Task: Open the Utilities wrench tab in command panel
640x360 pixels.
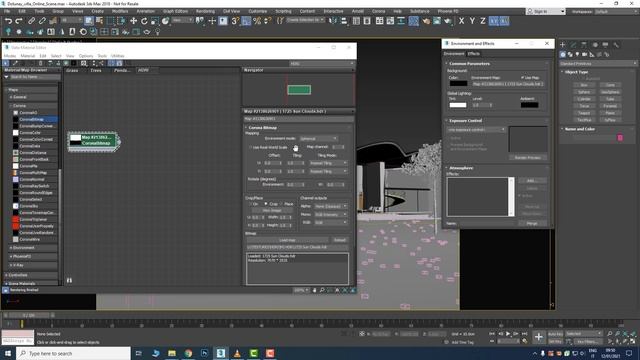Action: 616,44
